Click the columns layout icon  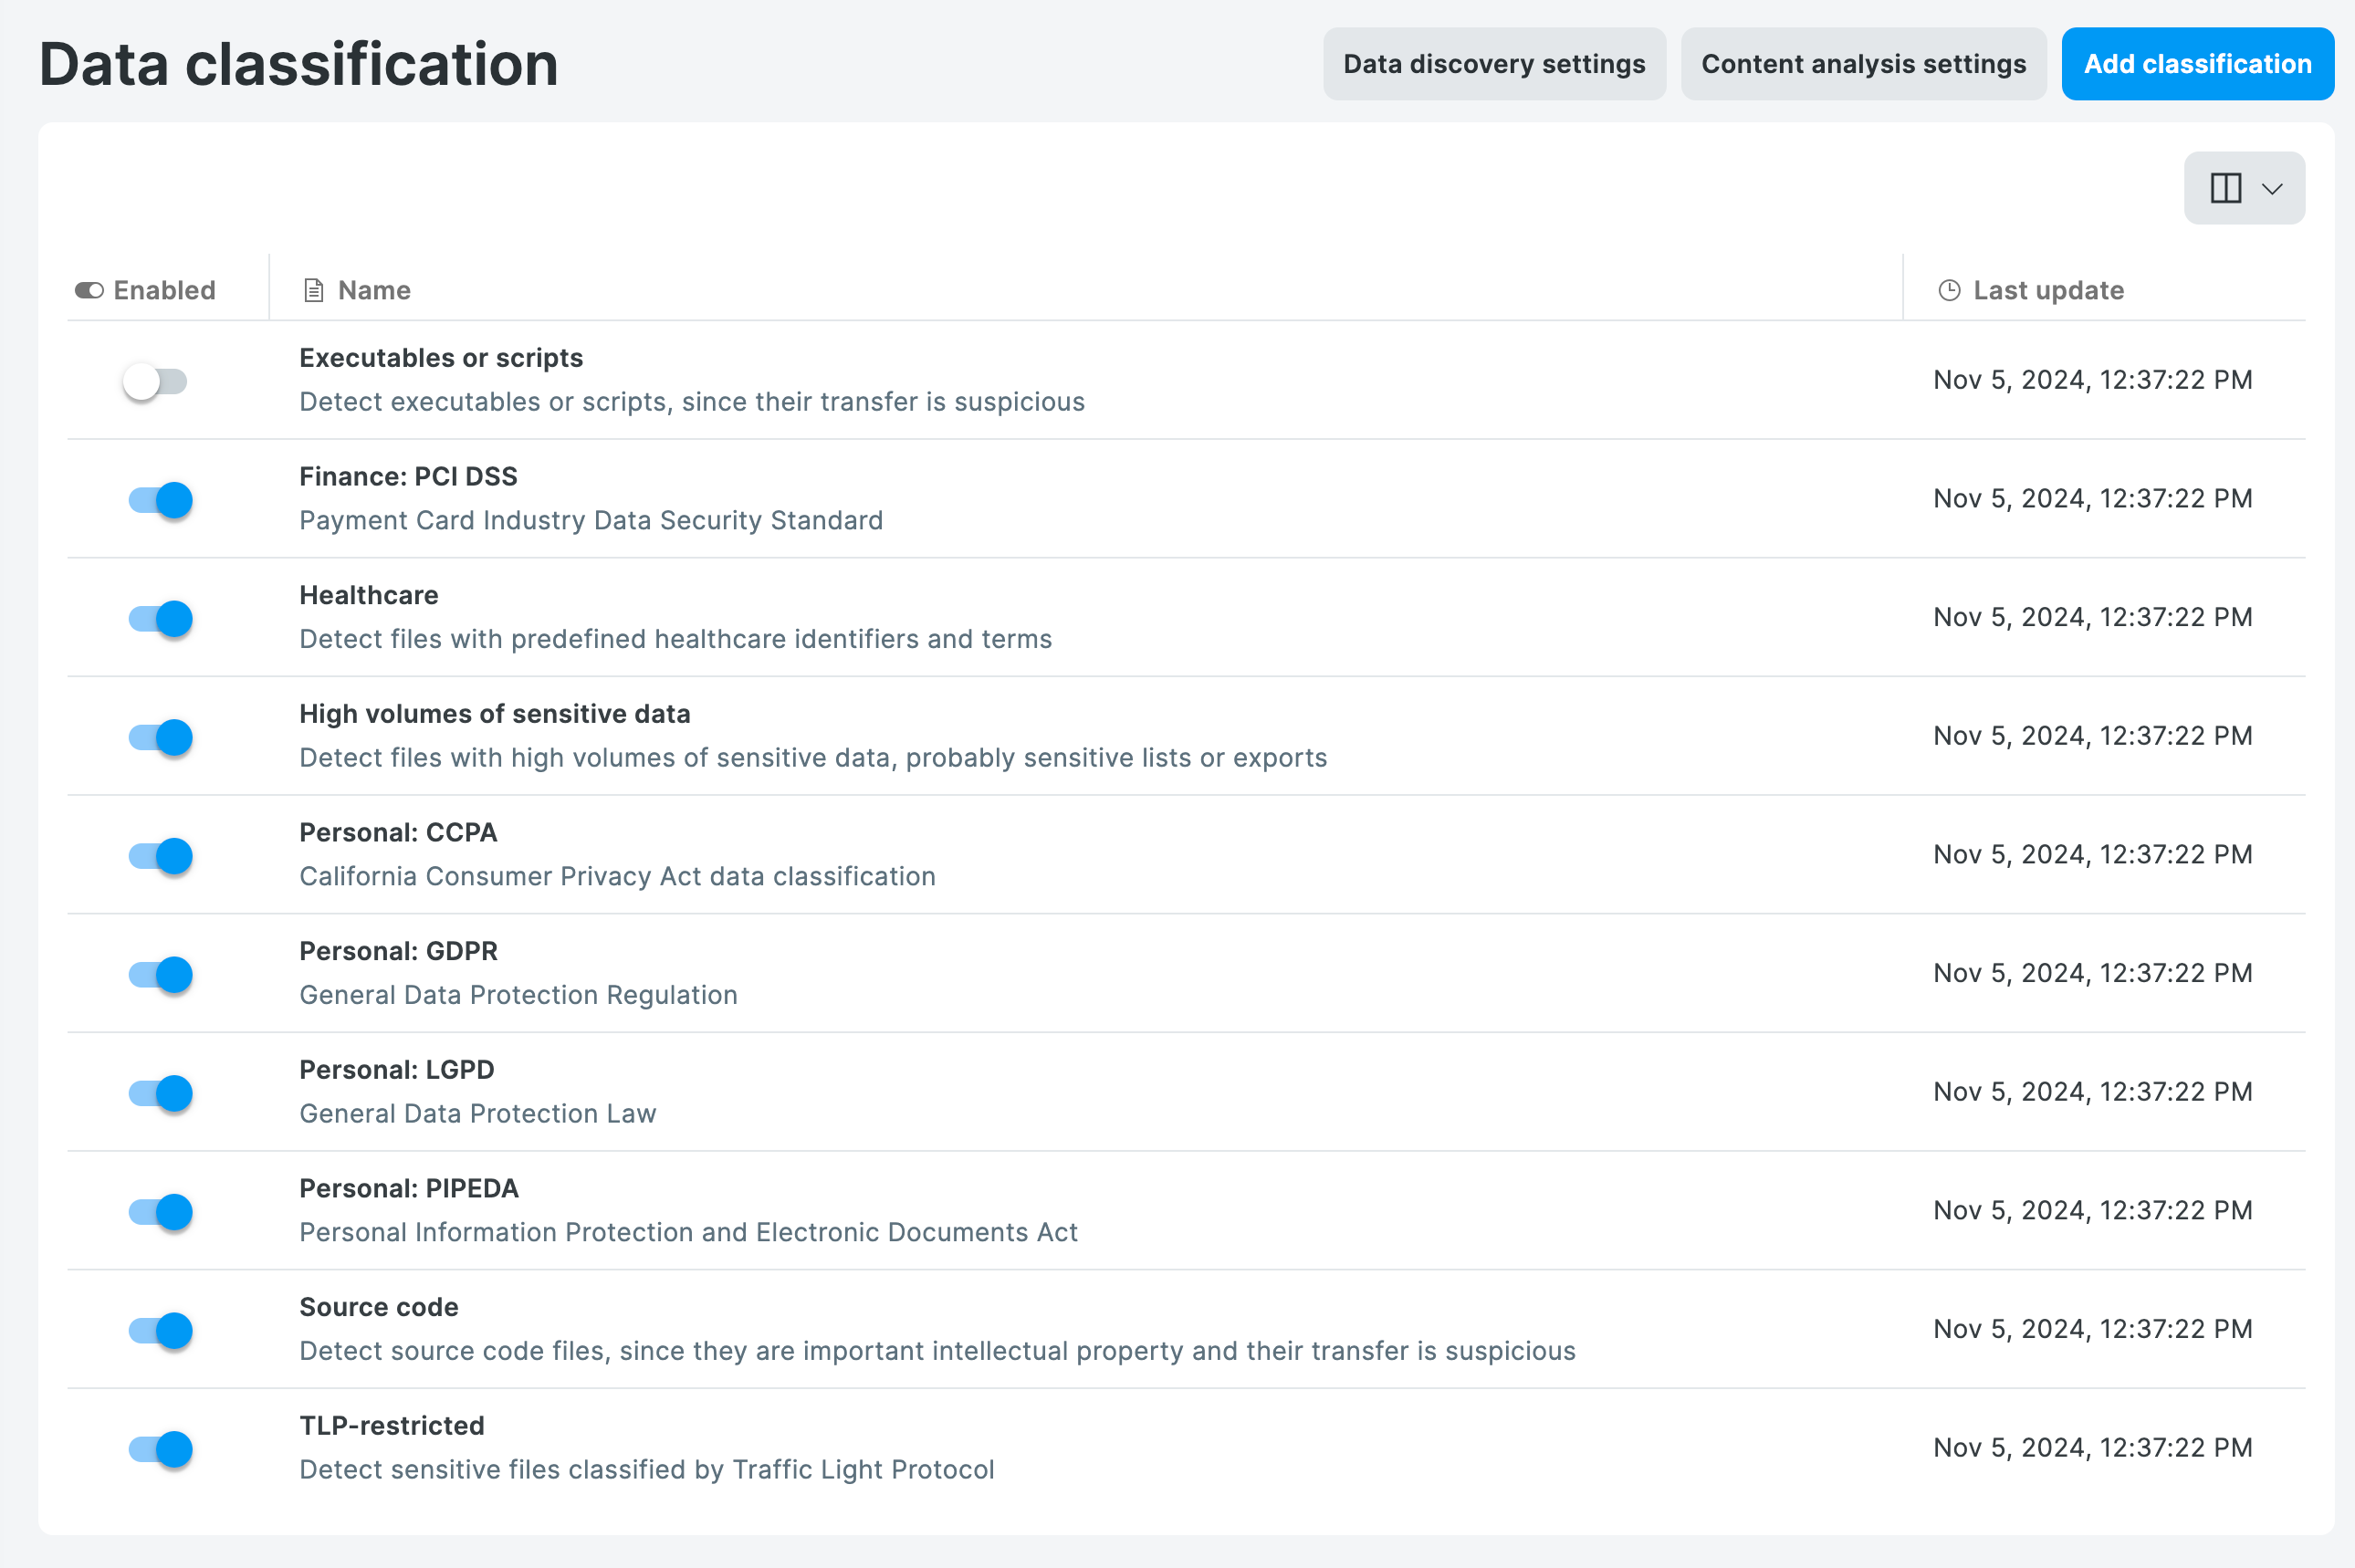[2226, 188]
